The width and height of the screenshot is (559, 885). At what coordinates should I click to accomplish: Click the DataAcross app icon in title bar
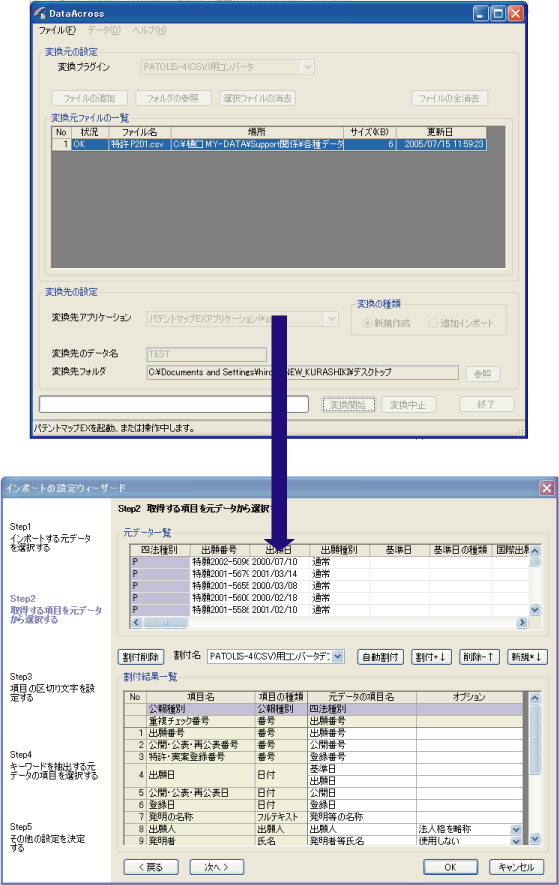pos(40,13)
